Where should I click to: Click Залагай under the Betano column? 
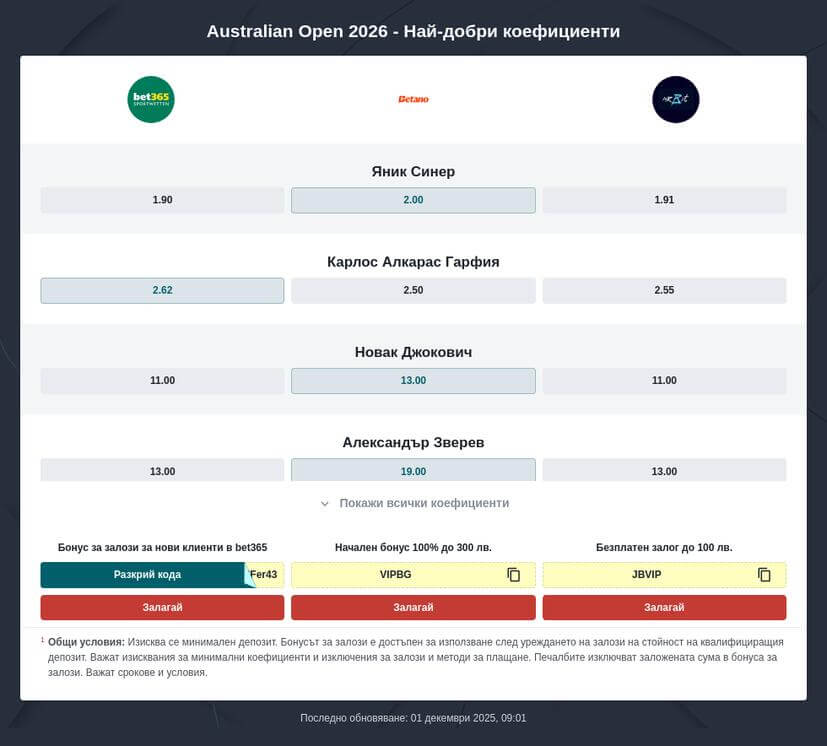point(412,607)
